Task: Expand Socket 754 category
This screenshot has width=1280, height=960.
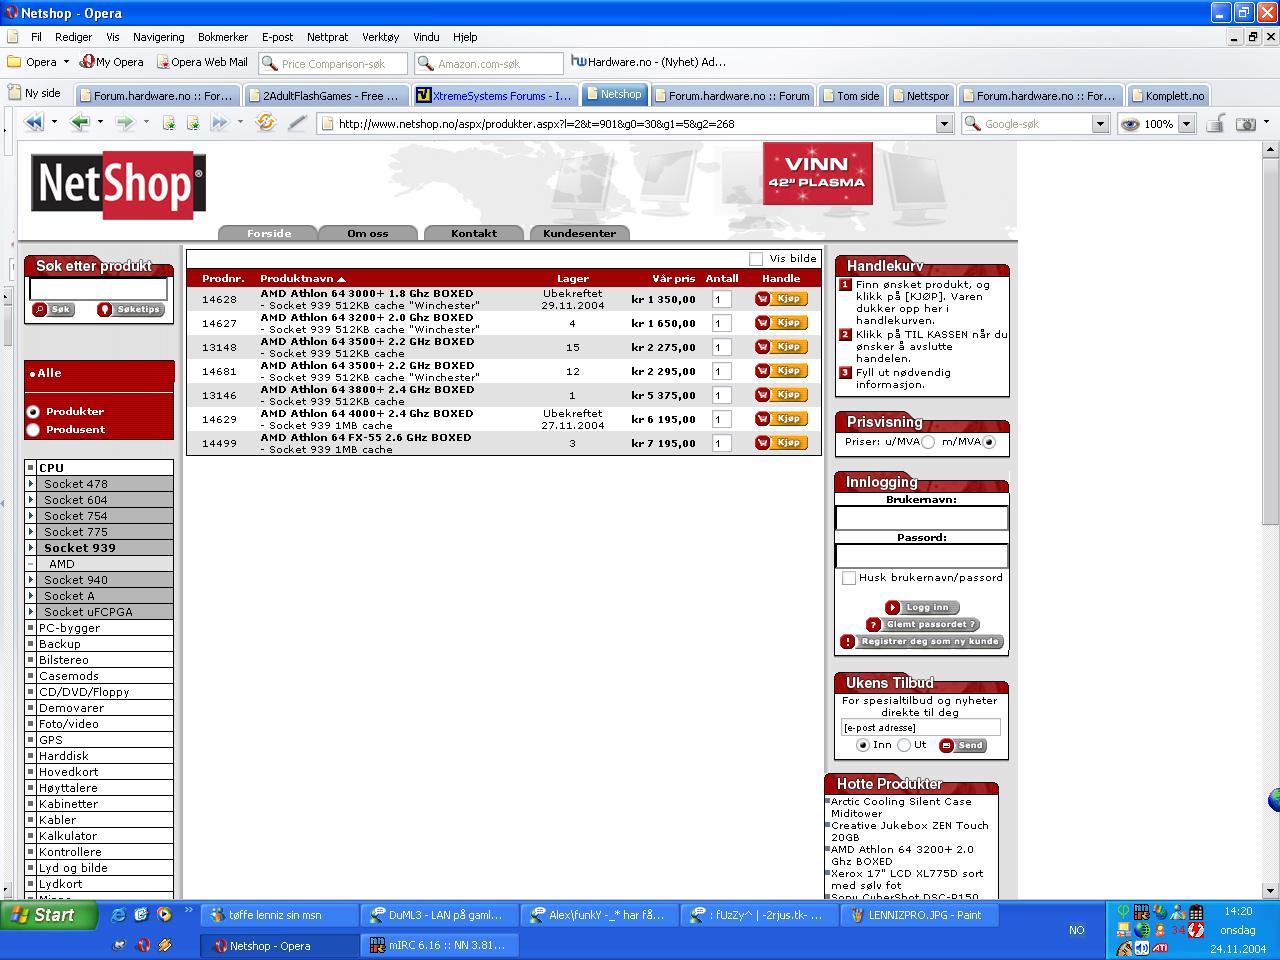Action: point(31,516)
